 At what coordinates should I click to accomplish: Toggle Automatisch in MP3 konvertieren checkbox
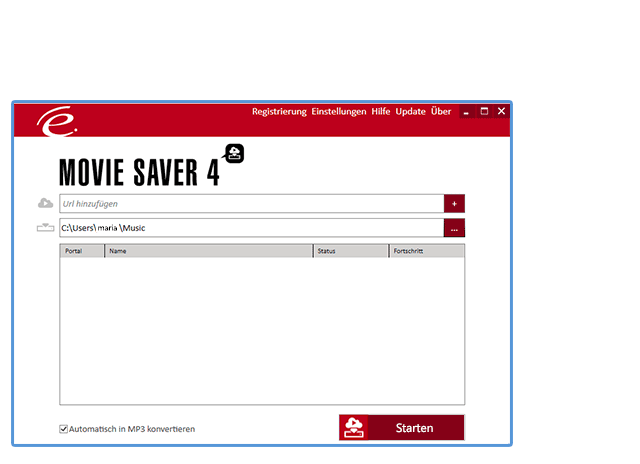coord(63,429)
